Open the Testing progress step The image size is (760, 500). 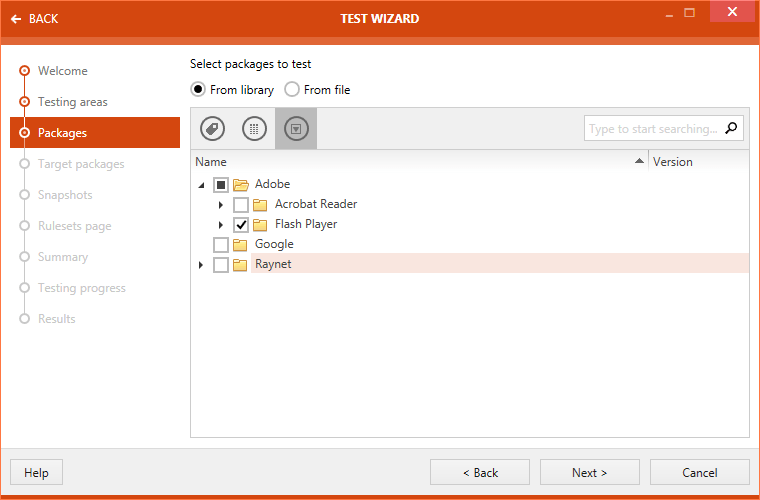click(x=82, y=288)
